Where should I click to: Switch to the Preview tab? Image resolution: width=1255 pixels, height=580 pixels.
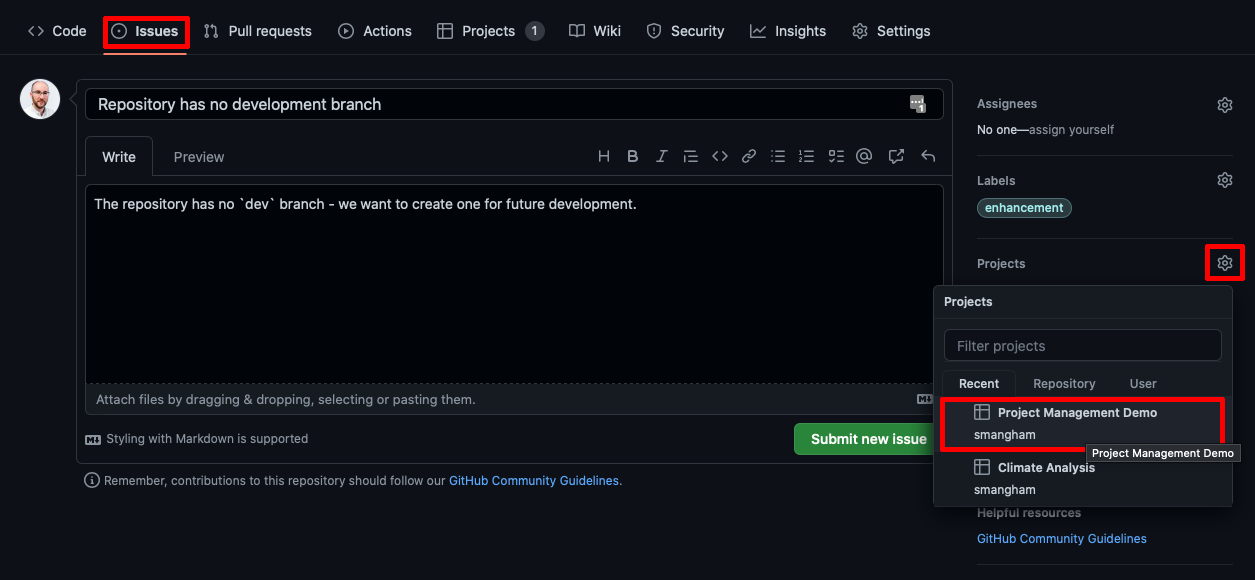pyautogui.click(x=199, y=157)
